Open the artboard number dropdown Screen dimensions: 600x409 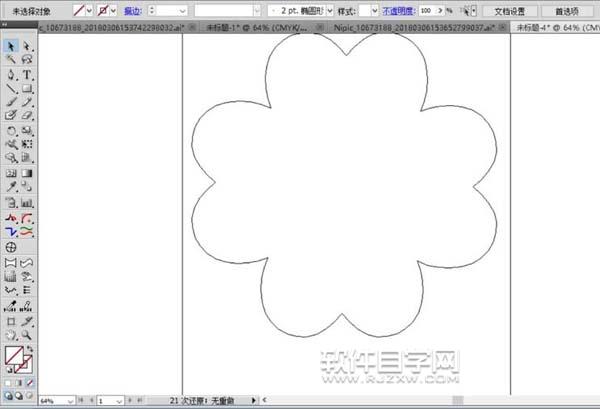(x=119, y=401)
